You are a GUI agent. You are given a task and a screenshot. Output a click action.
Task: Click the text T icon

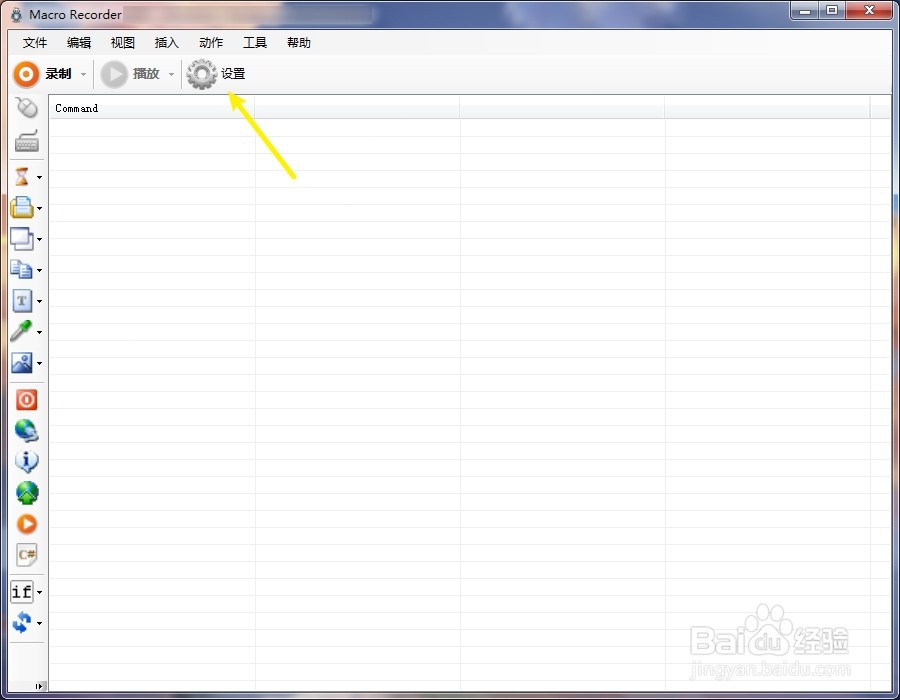[22, 301]
